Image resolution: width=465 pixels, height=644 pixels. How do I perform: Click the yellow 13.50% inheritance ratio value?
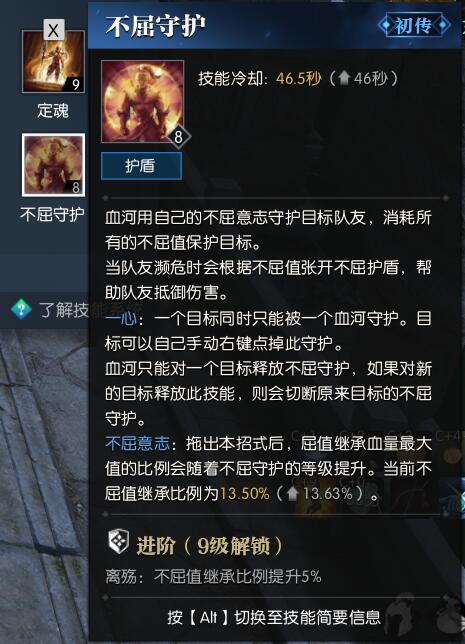244,493
